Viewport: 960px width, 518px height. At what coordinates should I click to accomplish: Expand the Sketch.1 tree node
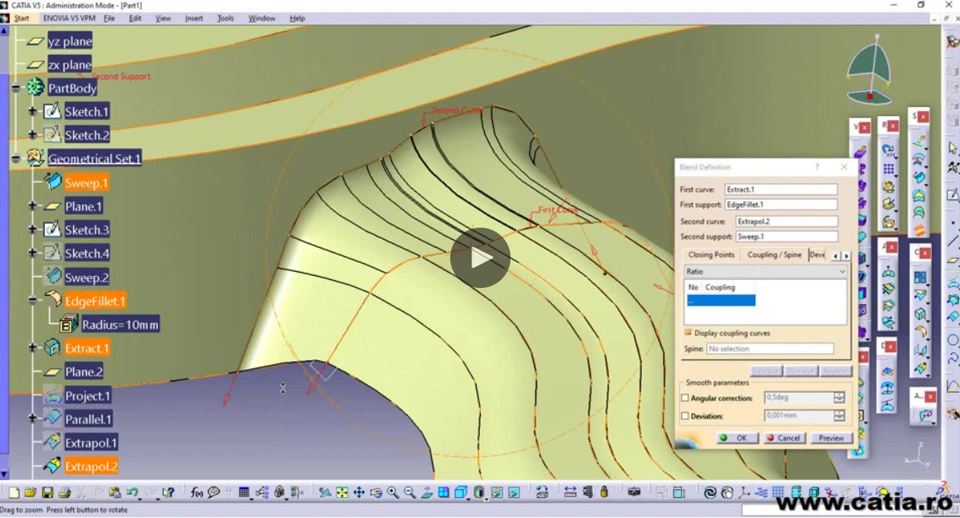pyautogui.click(x=32, y=111)
